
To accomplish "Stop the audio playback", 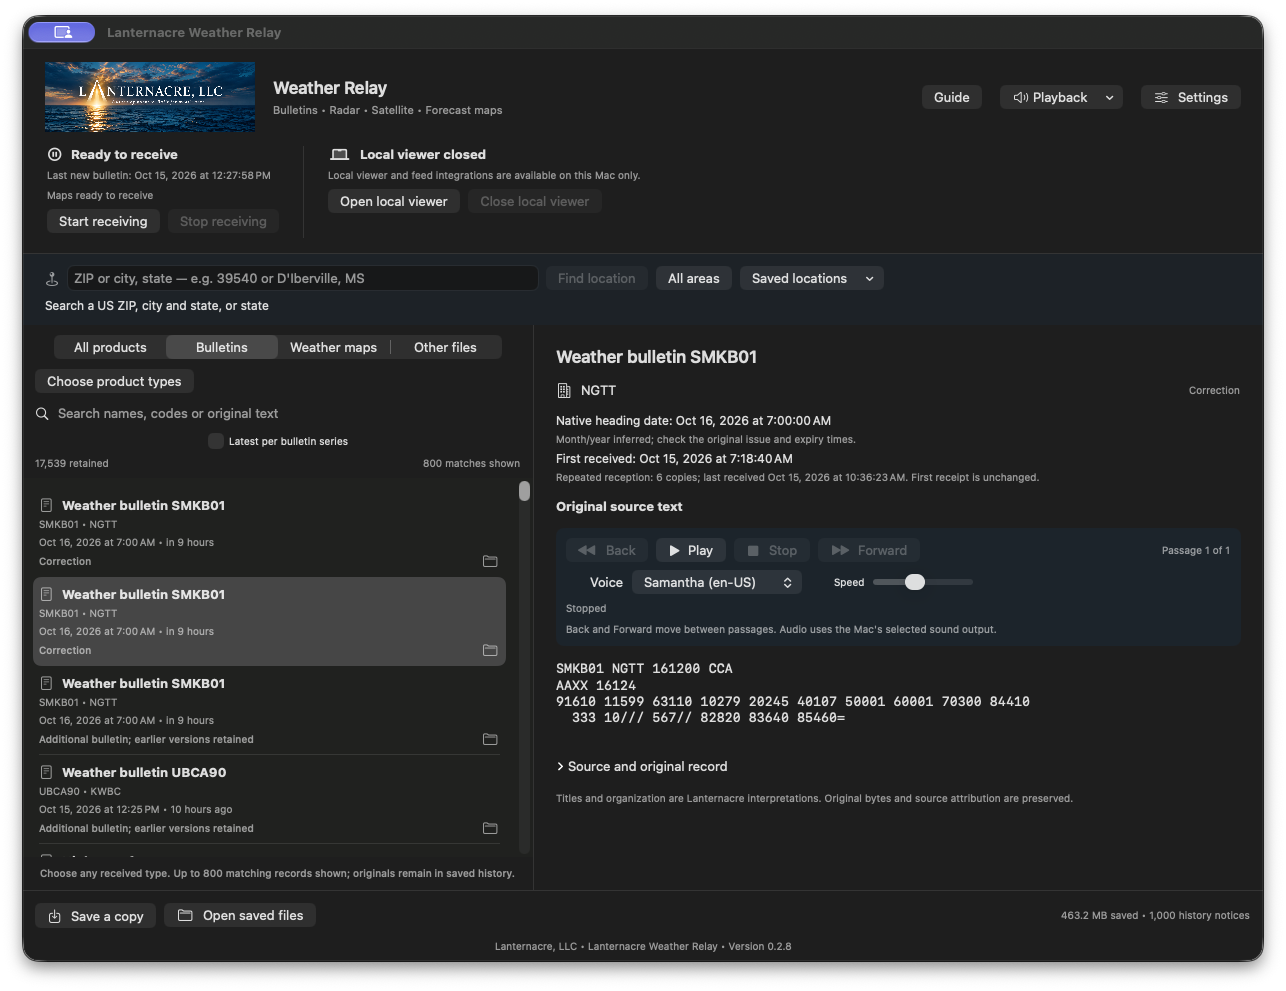I will coord(772,550).
